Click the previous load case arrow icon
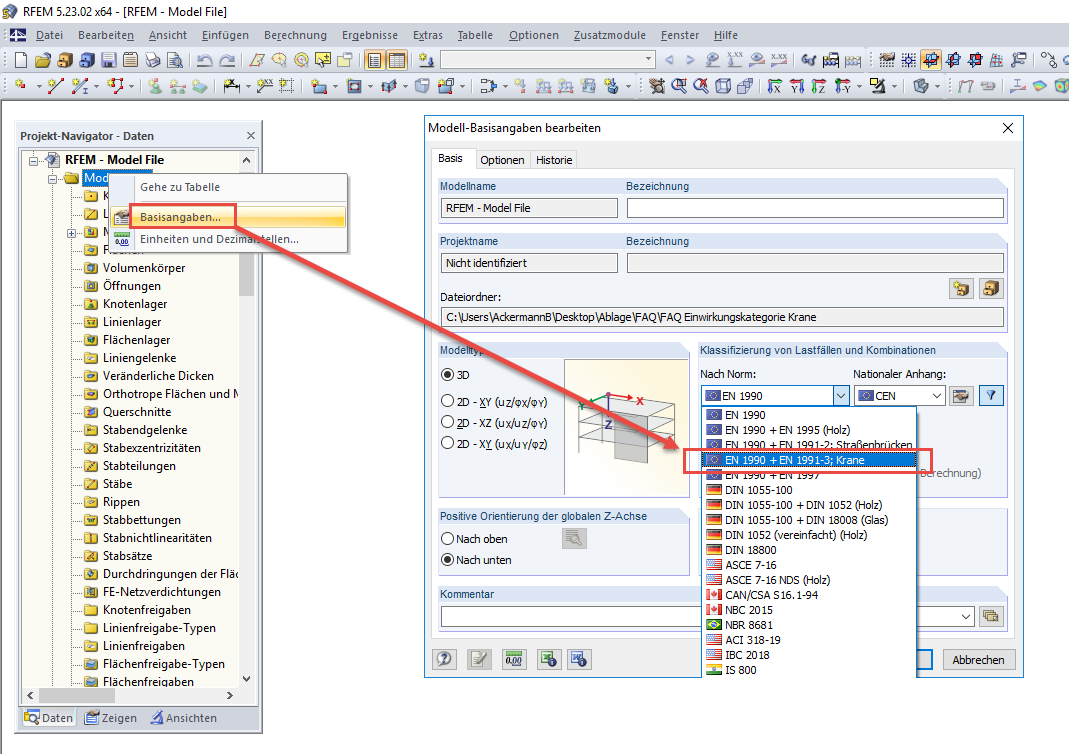The image size is (1069, 754). tap(669, 60)
